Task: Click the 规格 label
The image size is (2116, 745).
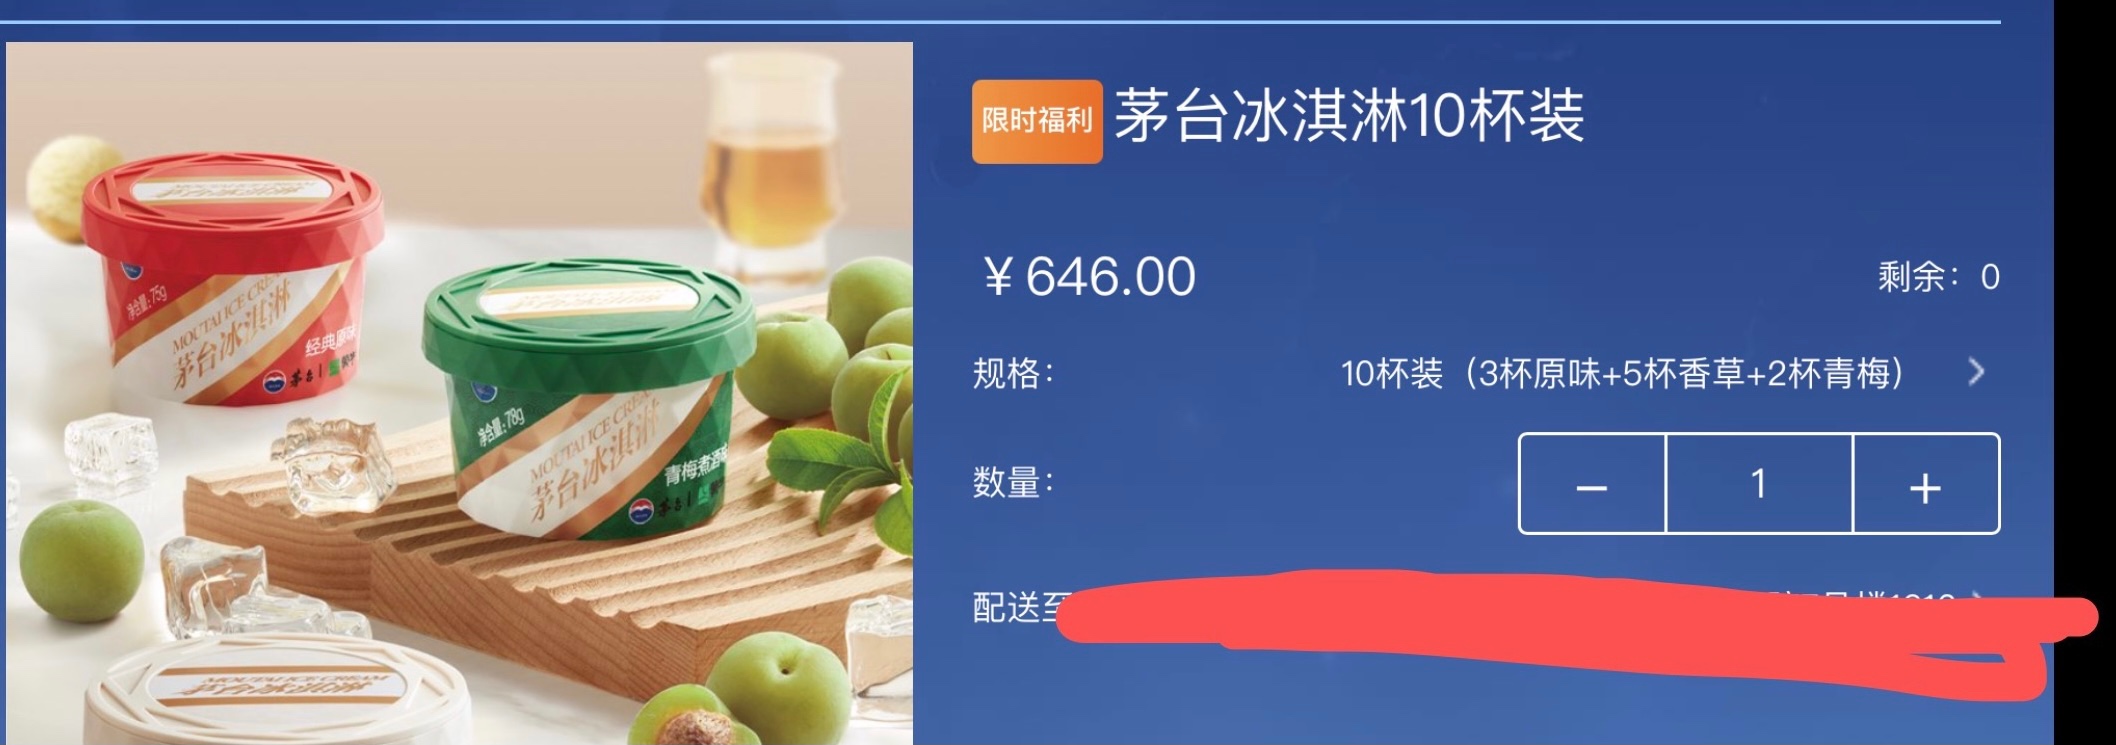Action: pos(1013,373)
